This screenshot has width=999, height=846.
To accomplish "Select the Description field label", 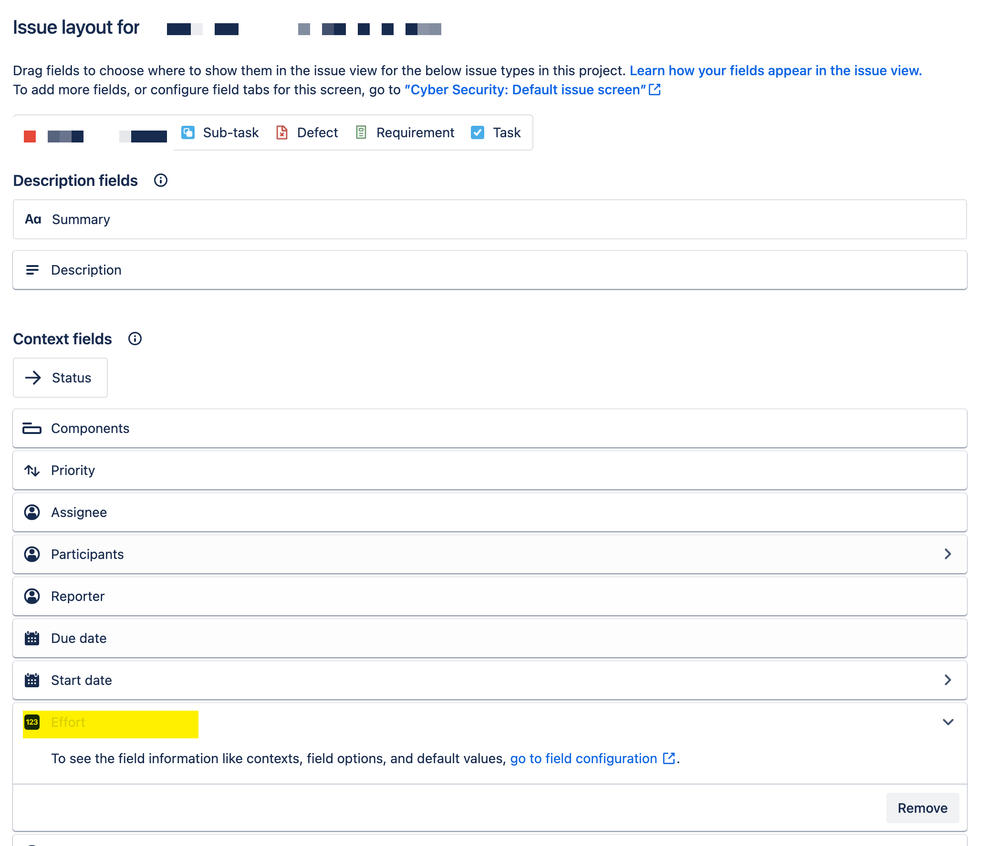I will 86,270.
